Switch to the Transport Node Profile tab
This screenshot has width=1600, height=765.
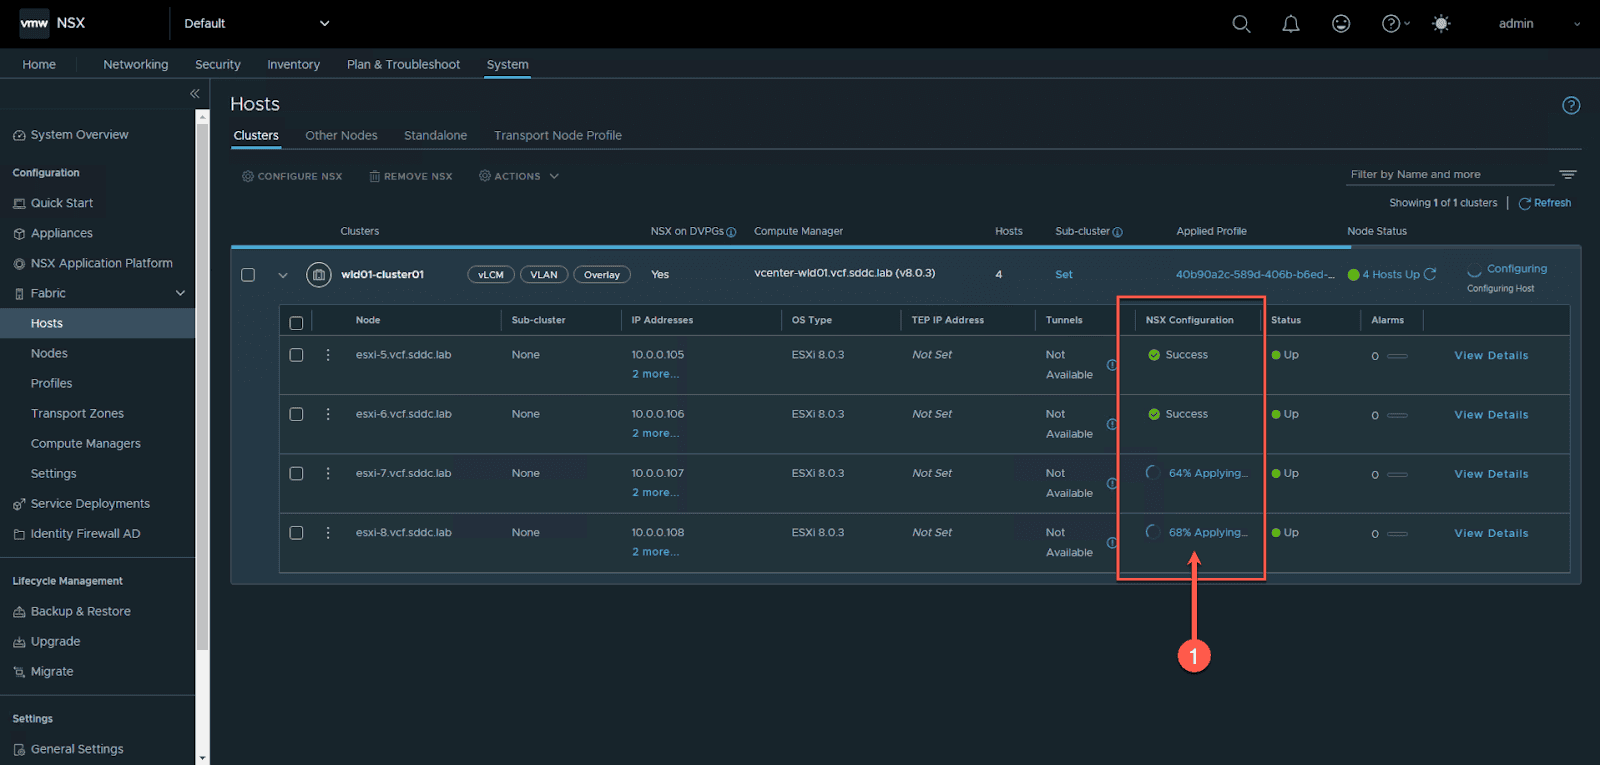click(x=557, y=136)
